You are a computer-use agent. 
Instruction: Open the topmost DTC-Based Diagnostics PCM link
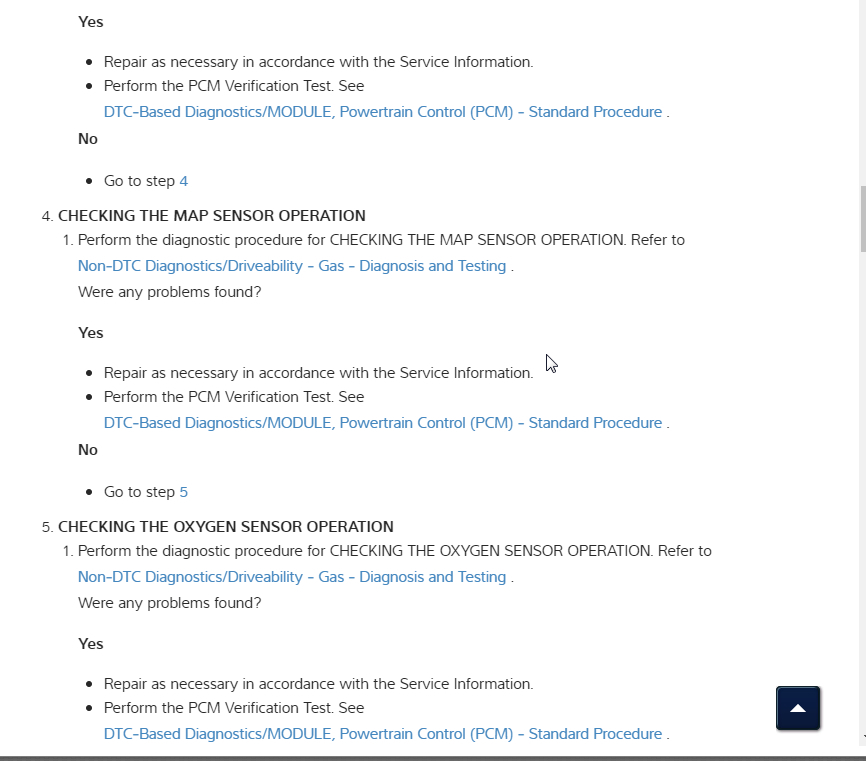click(x=382, y=112)
